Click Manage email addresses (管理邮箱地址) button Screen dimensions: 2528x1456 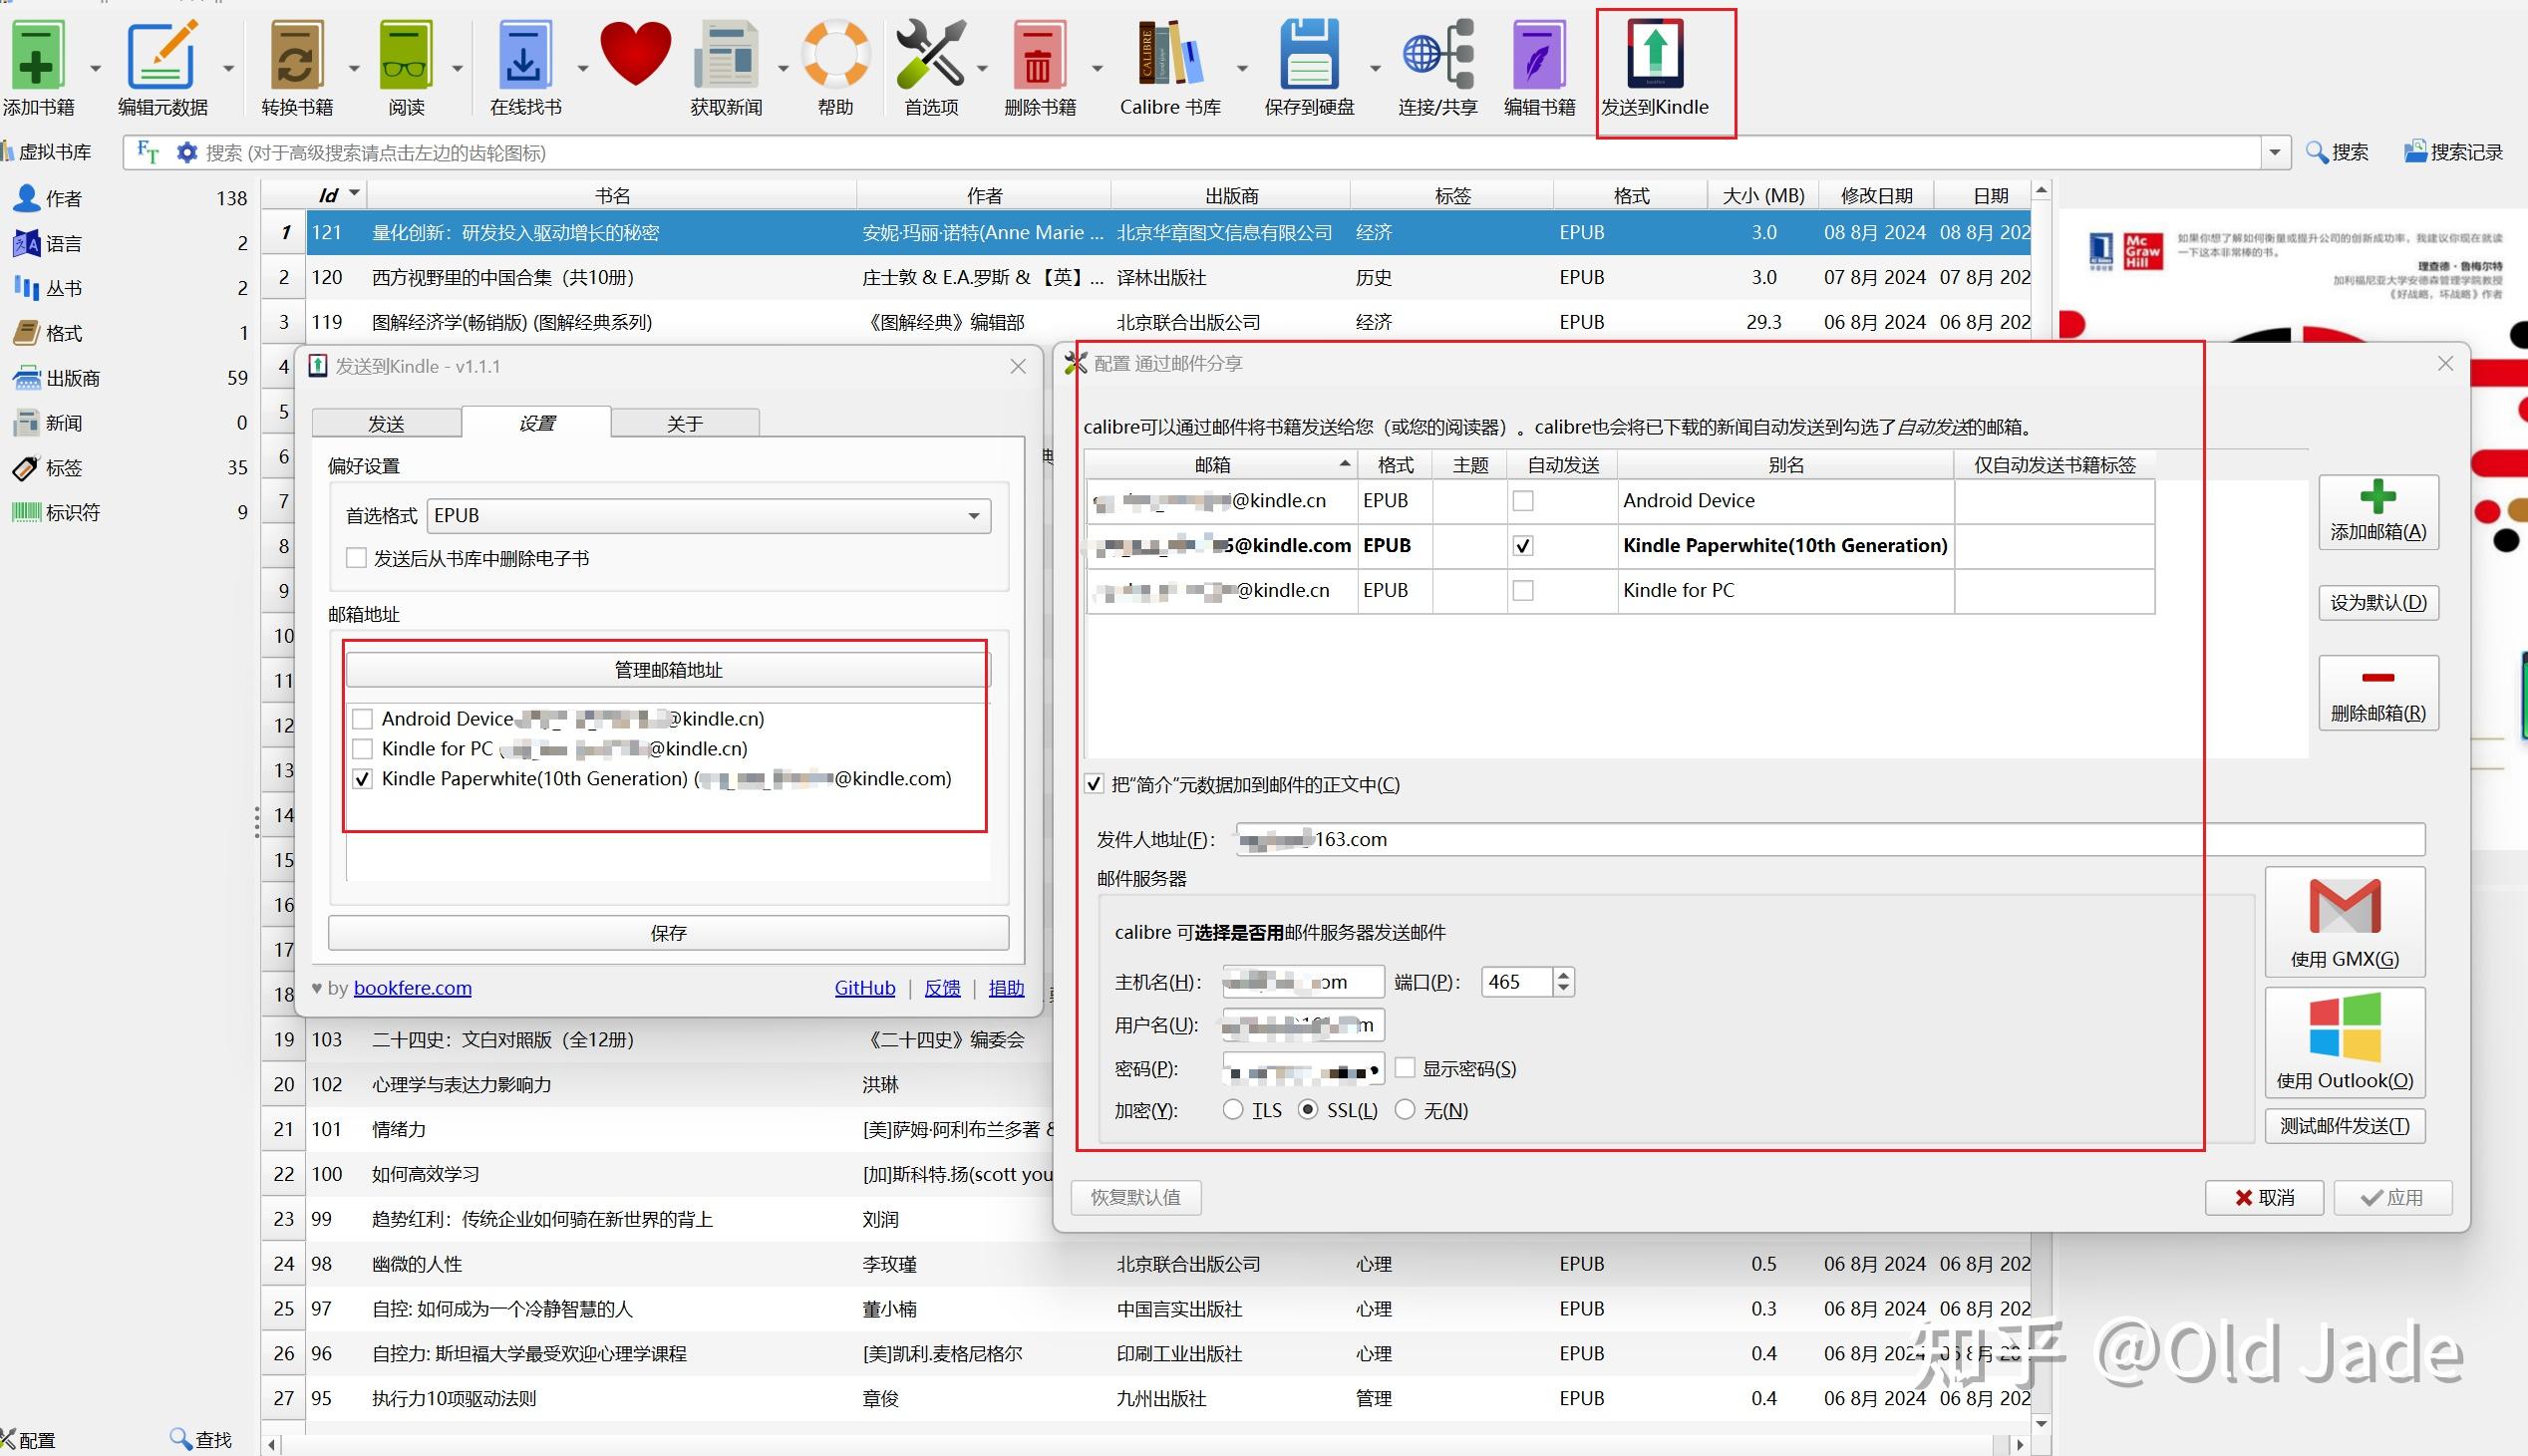[667, 670]
